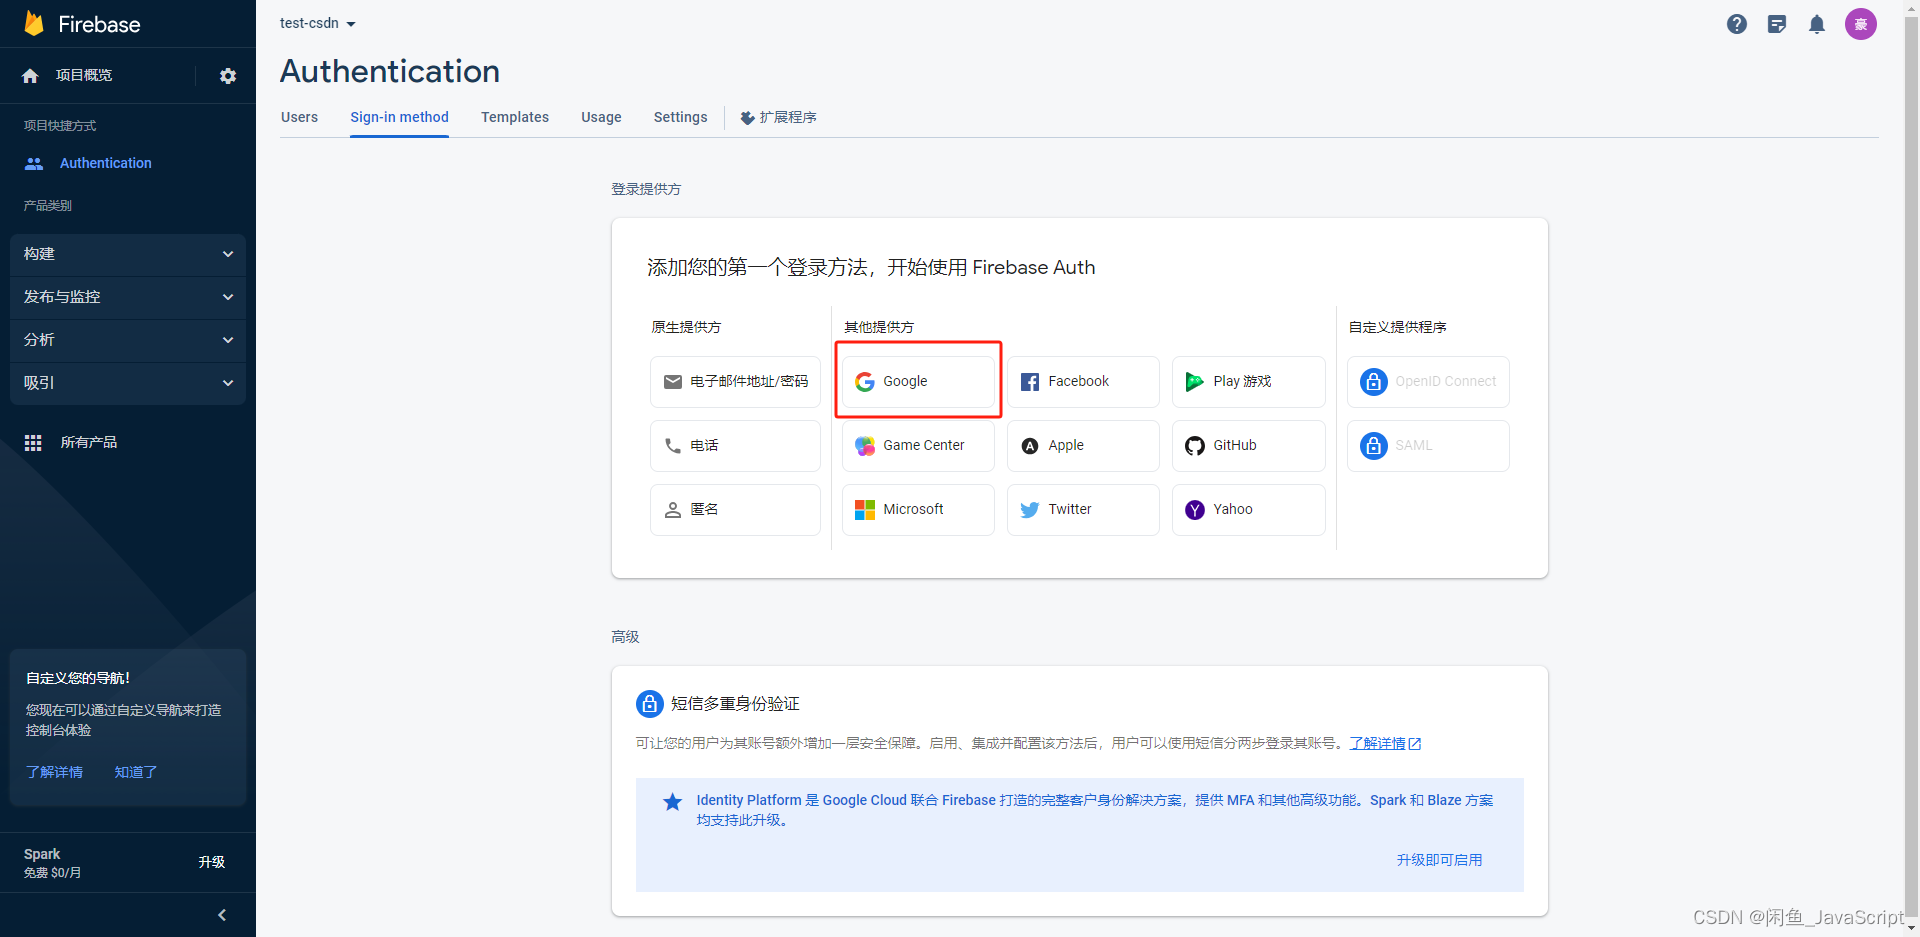
Task: Open help question mark icon
Action: (1737, 24)
